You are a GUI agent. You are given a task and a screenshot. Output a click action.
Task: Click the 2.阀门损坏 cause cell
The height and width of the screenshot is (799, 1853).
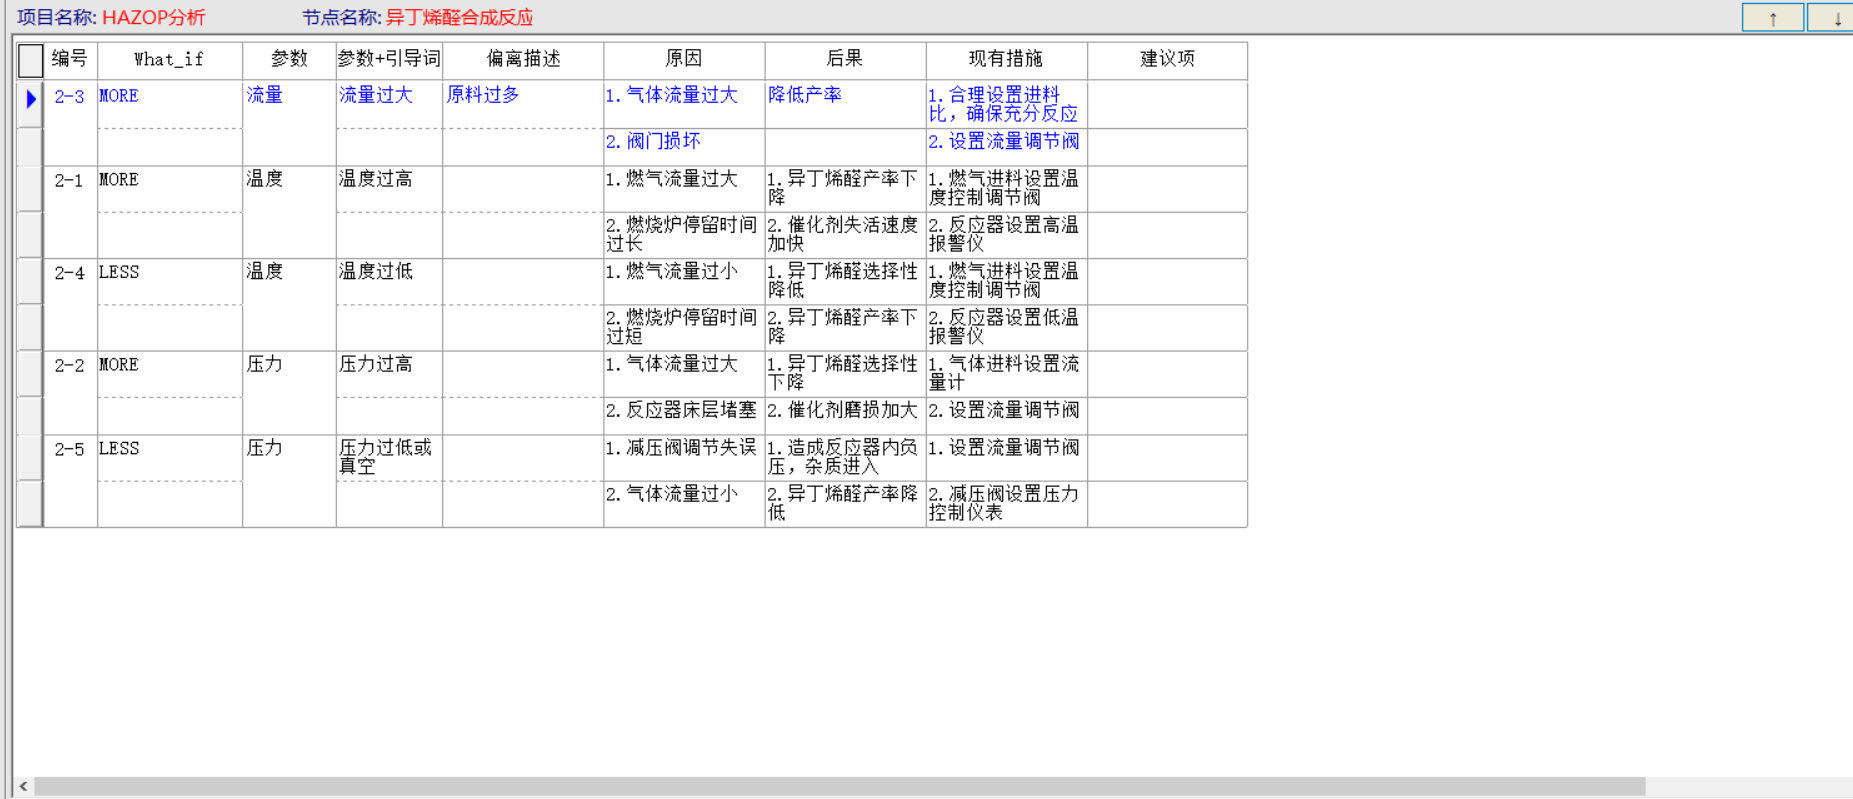click(684, 147)
